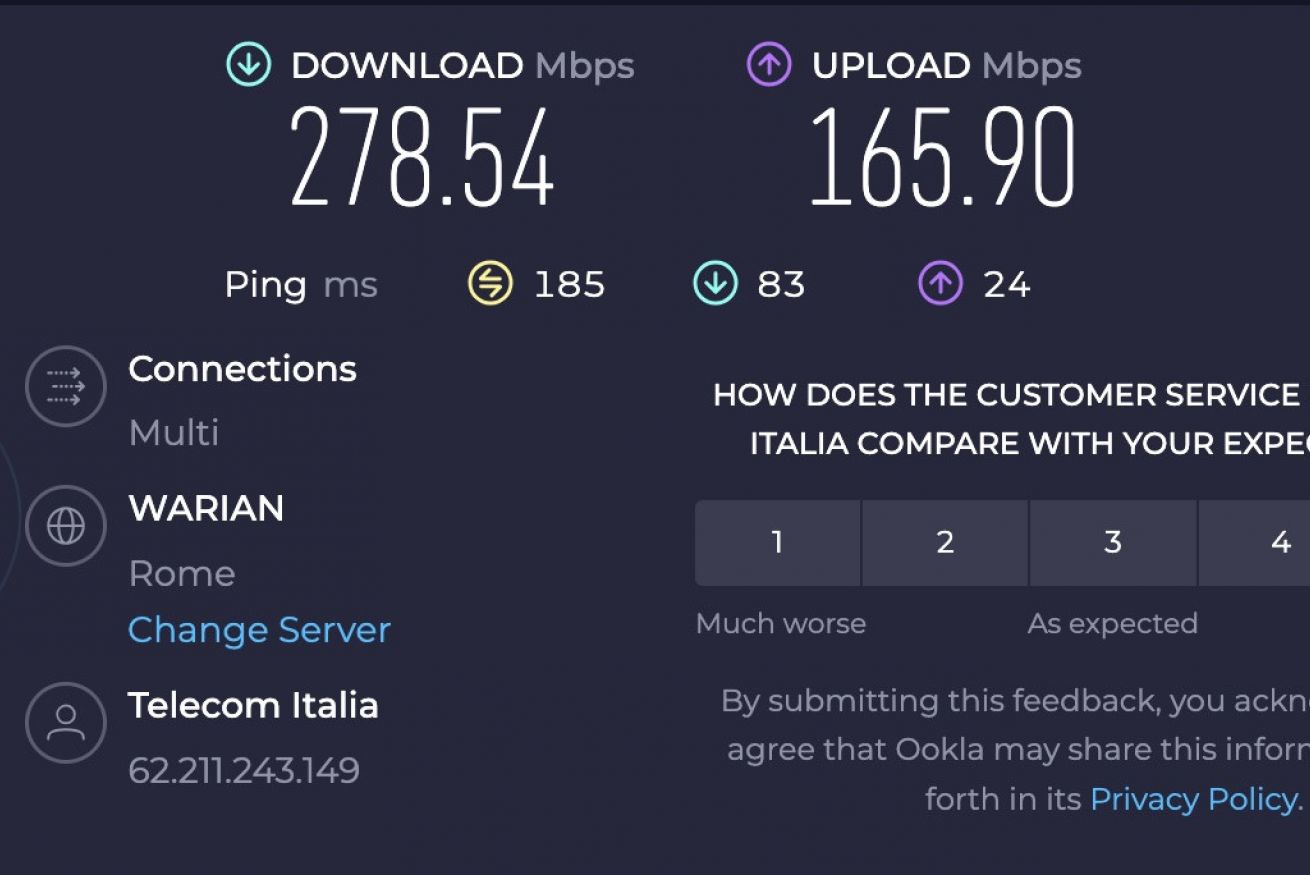This screenshot has height=875, width=1310.
Task: Click the user profile icon beside Telecom Italia
Action: click(66, 723)
